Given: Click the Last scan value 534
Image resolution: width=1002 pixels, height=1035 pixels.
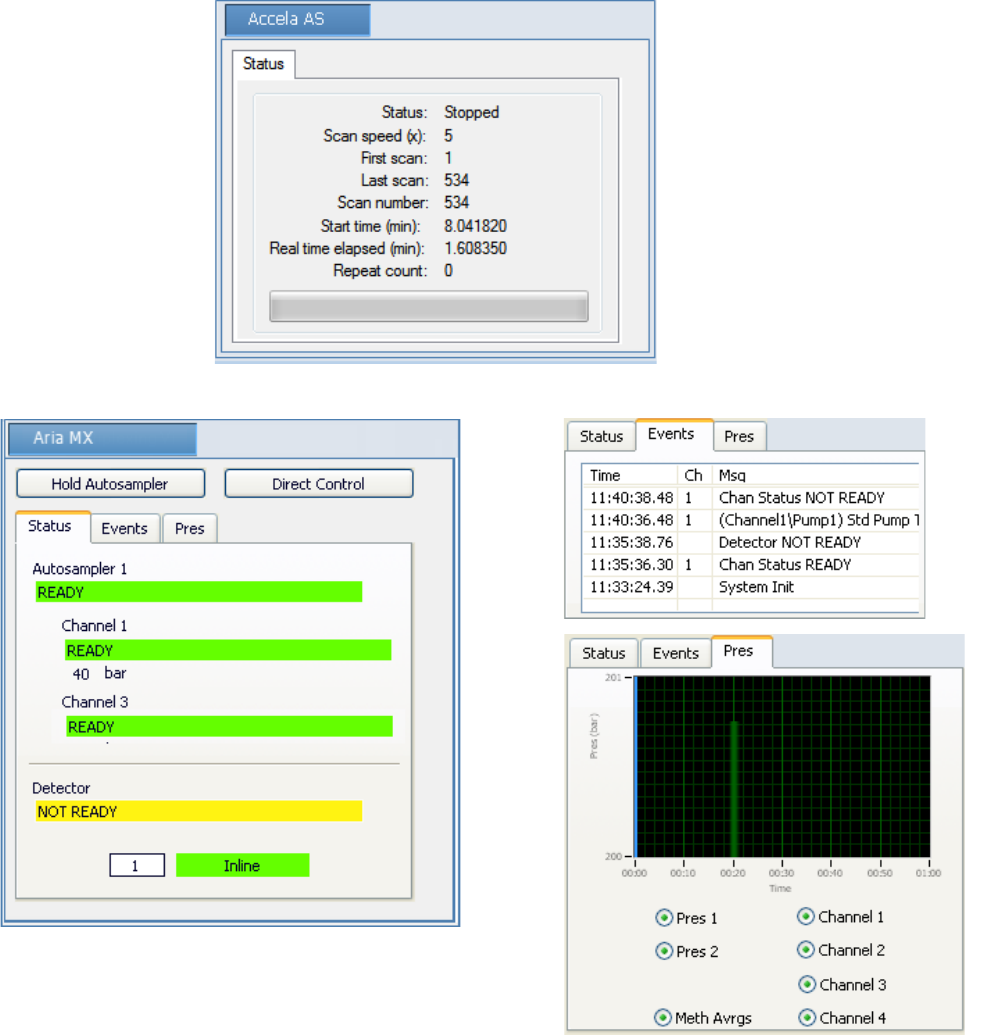Looking at the screenshot, I should [x=456, y=180].
